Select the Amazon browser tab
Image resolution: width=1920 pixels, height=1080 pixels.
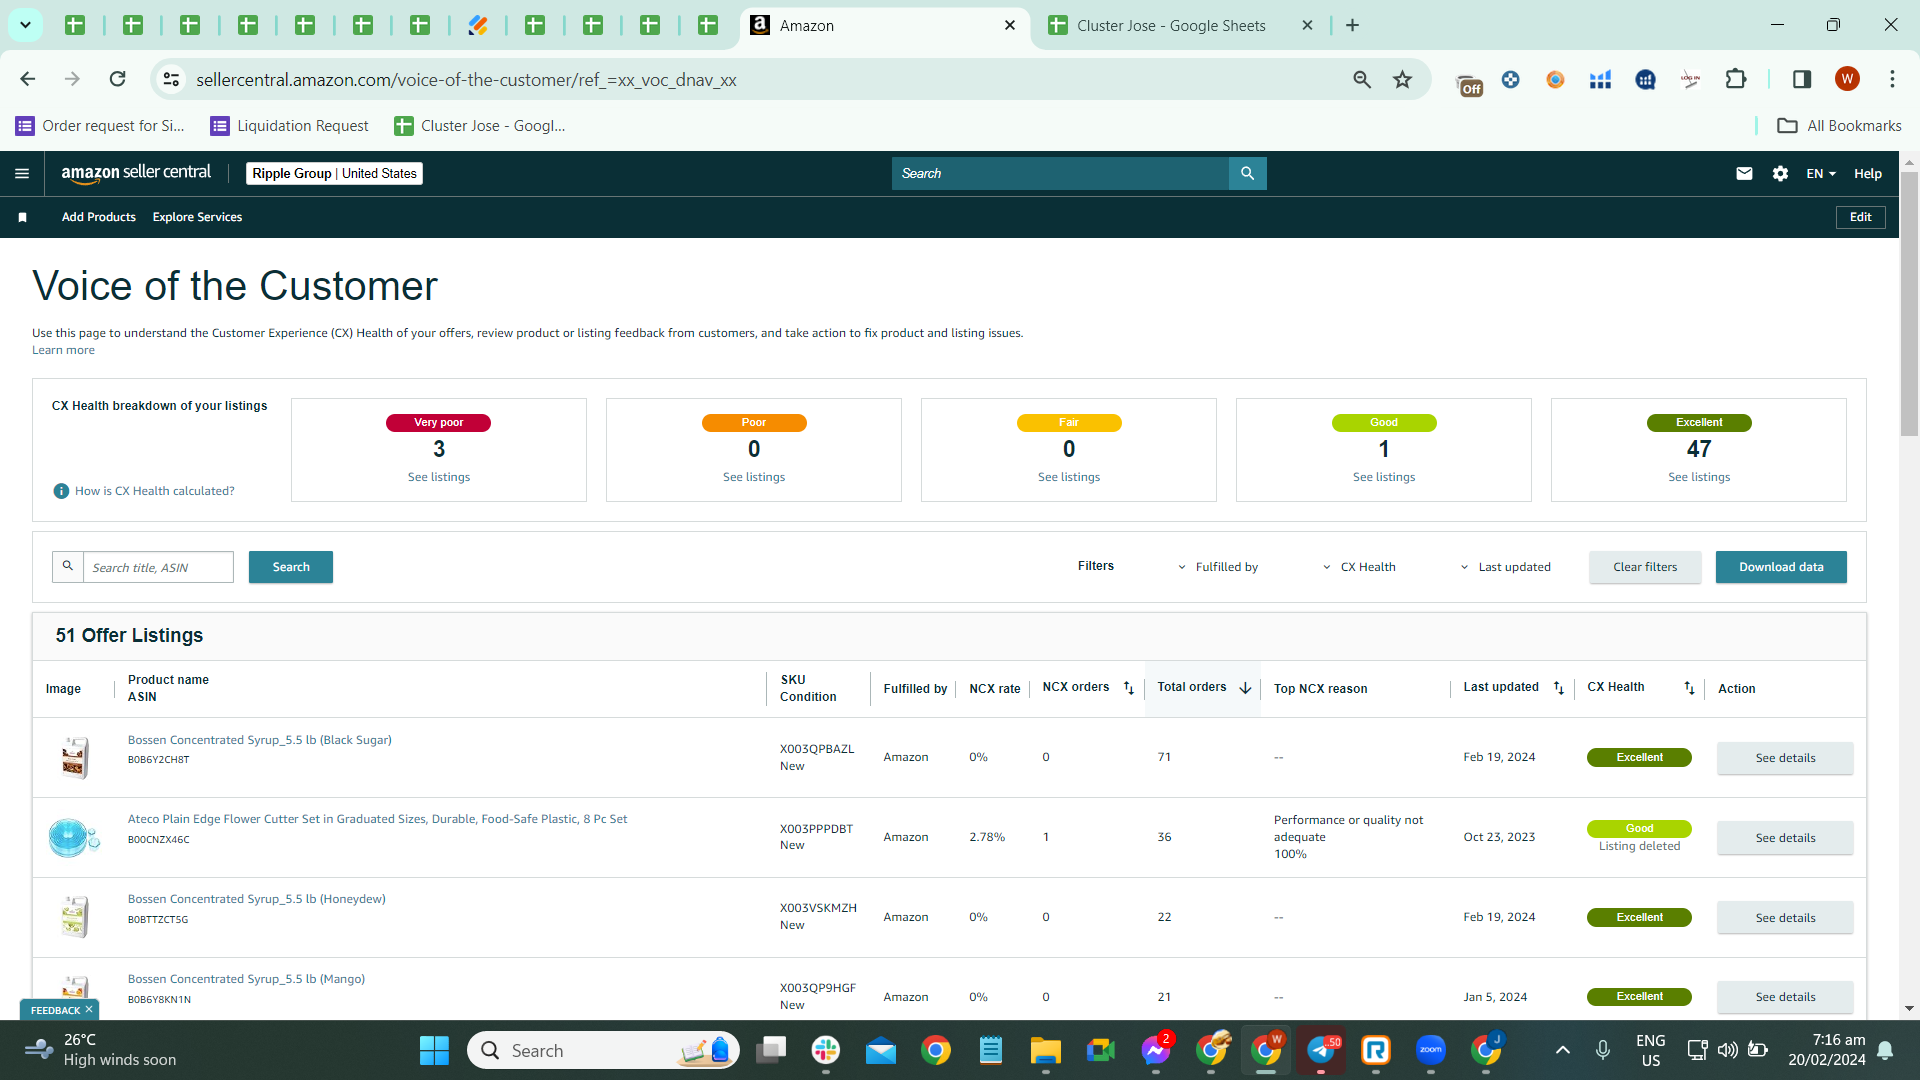tap(883, 26)
